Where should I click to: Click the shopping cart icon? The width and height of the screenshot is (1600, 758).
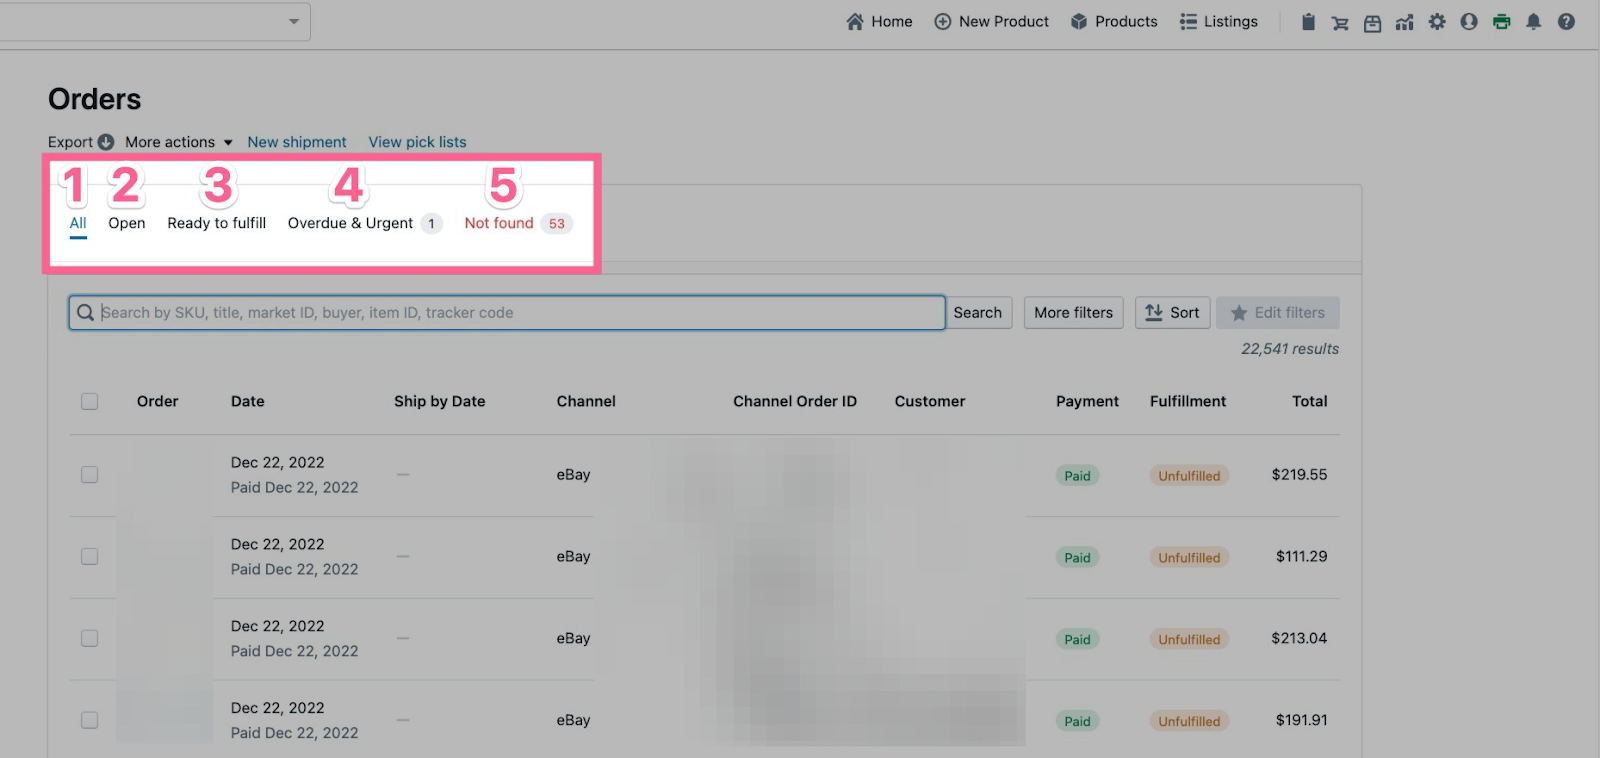(1340, 22)
